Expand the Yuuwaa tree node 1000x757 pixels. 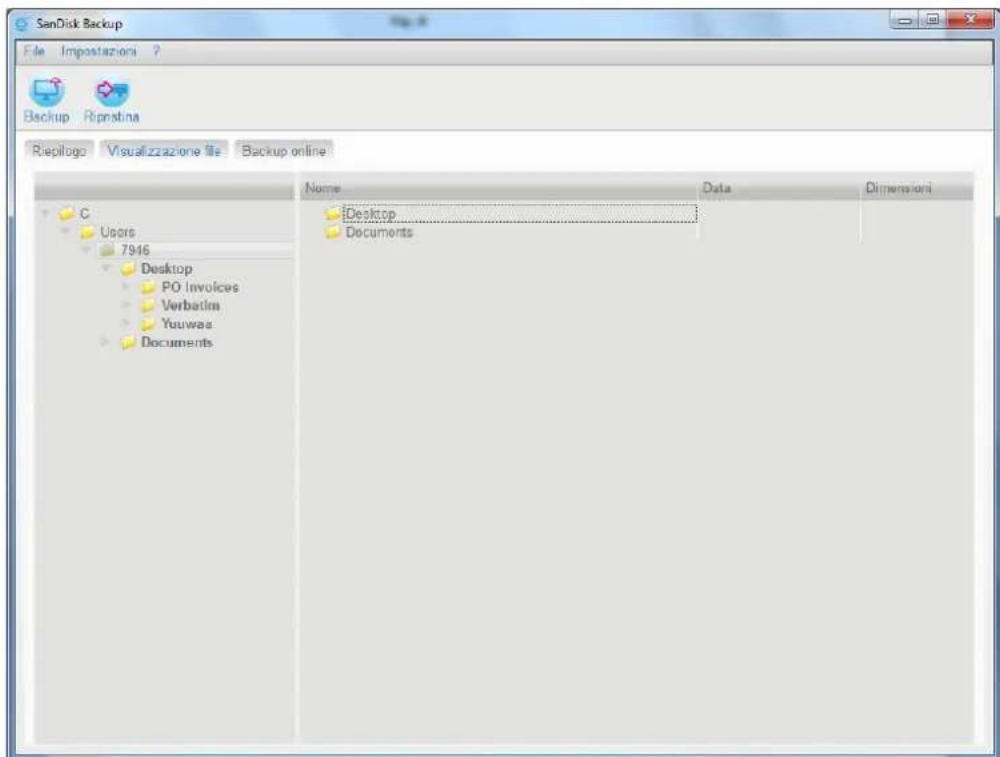[x=126, y=324]
